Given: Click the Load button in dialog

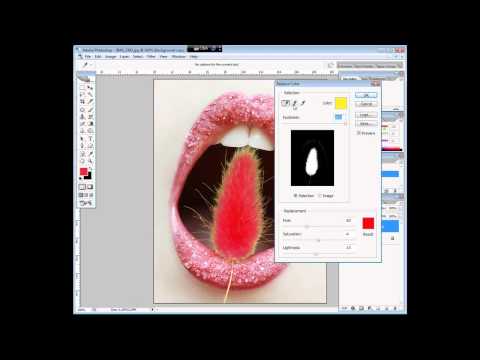Looking at the screenshot, I should (x=366, y=115).
